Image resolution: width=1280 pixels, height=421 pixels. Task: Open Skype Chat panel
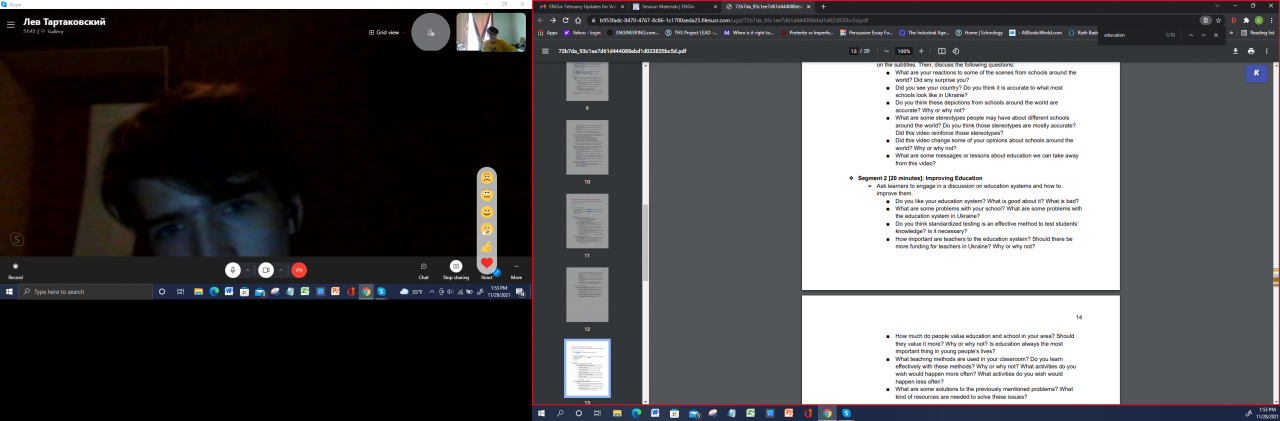(x=424, y=270)
